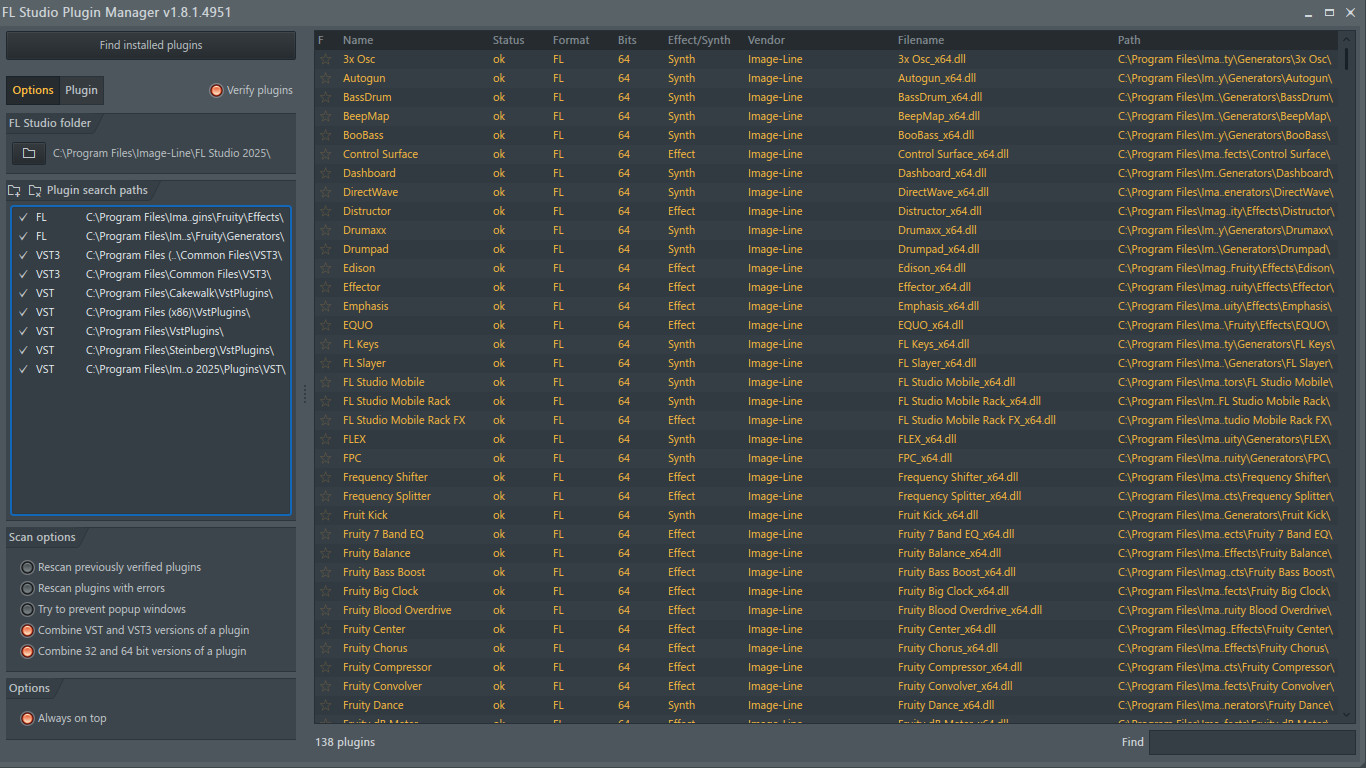The image size is (1366, 768).
Task: Star the FLEX plugin as favorite
Action: pyautogui.click(x=325, y=439)
